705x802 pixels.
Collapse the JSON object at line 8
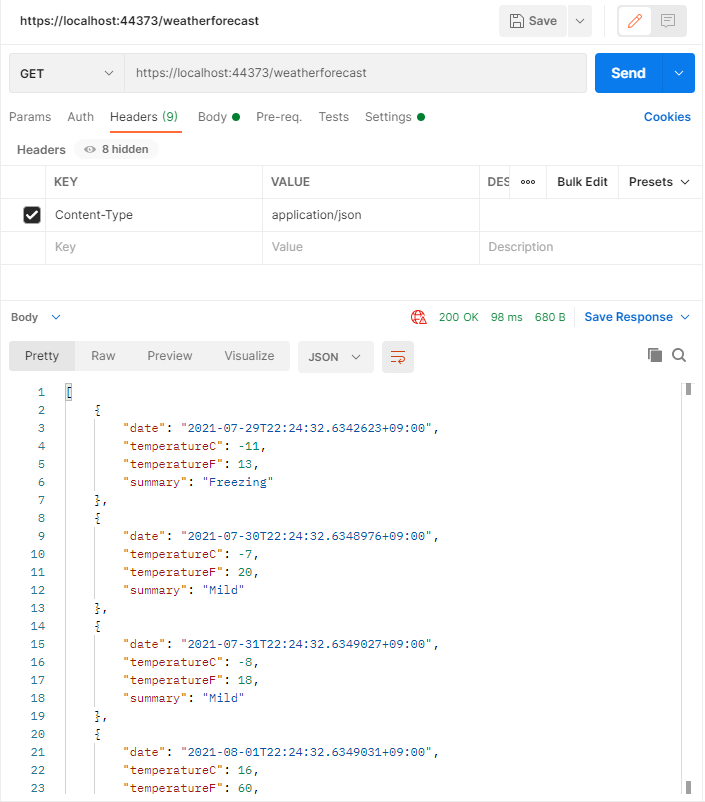click(x=97, y=518)
